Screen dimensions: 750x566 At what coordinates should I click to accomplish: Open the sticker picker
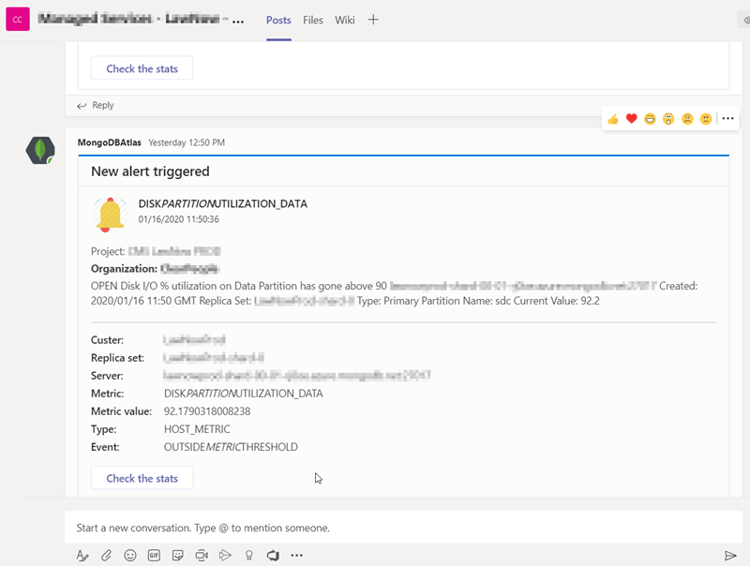point(177,555)
